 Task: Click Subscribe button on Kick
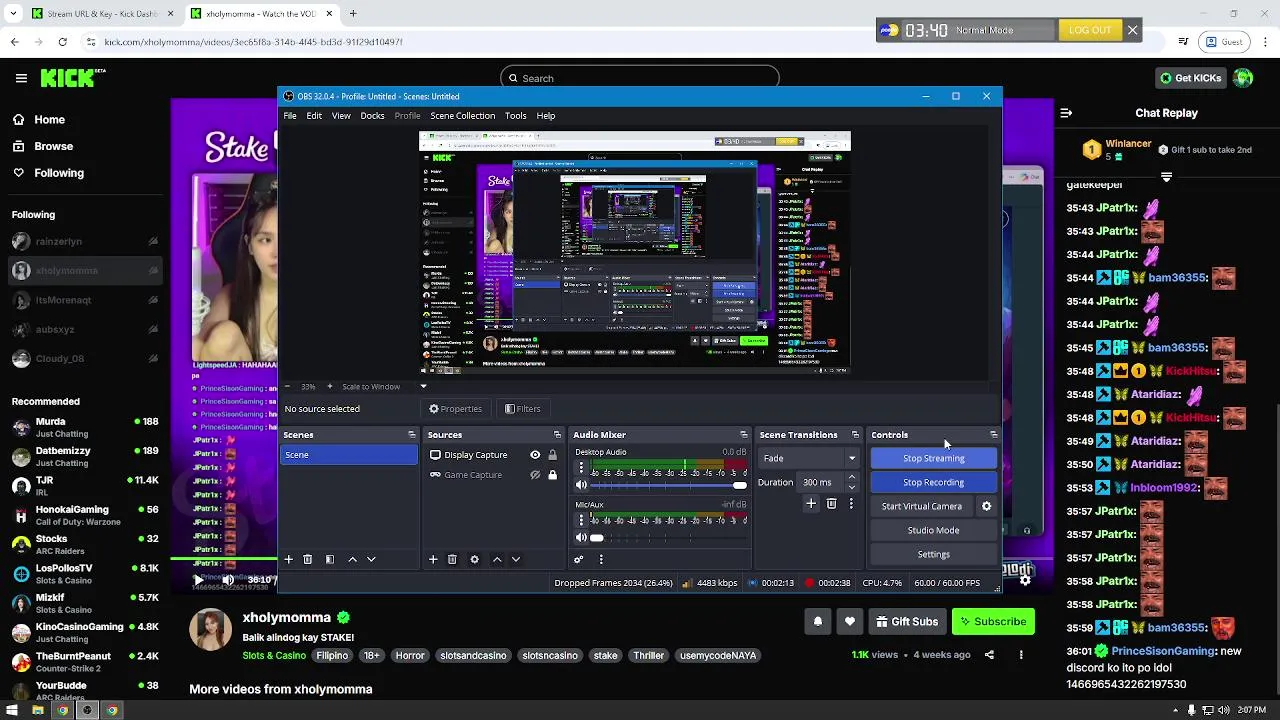click(993, 622)
